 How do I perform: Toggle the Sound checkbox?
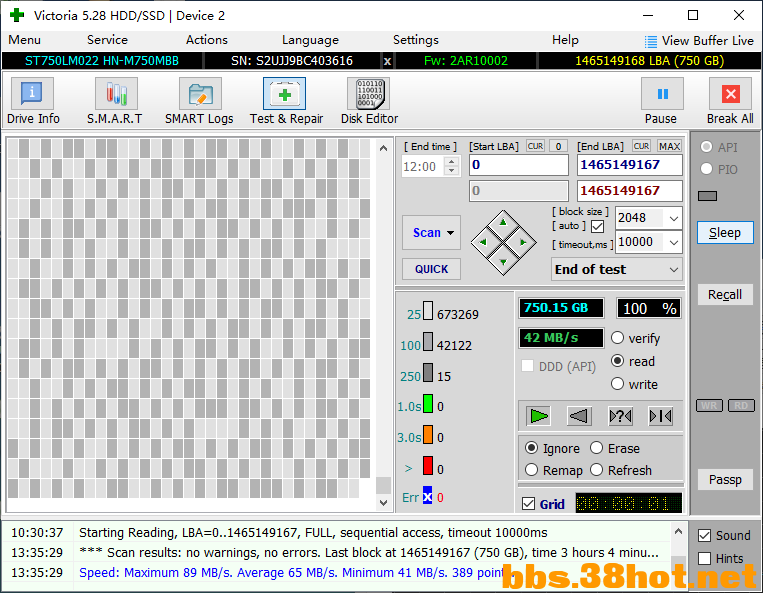pos(705,536)
